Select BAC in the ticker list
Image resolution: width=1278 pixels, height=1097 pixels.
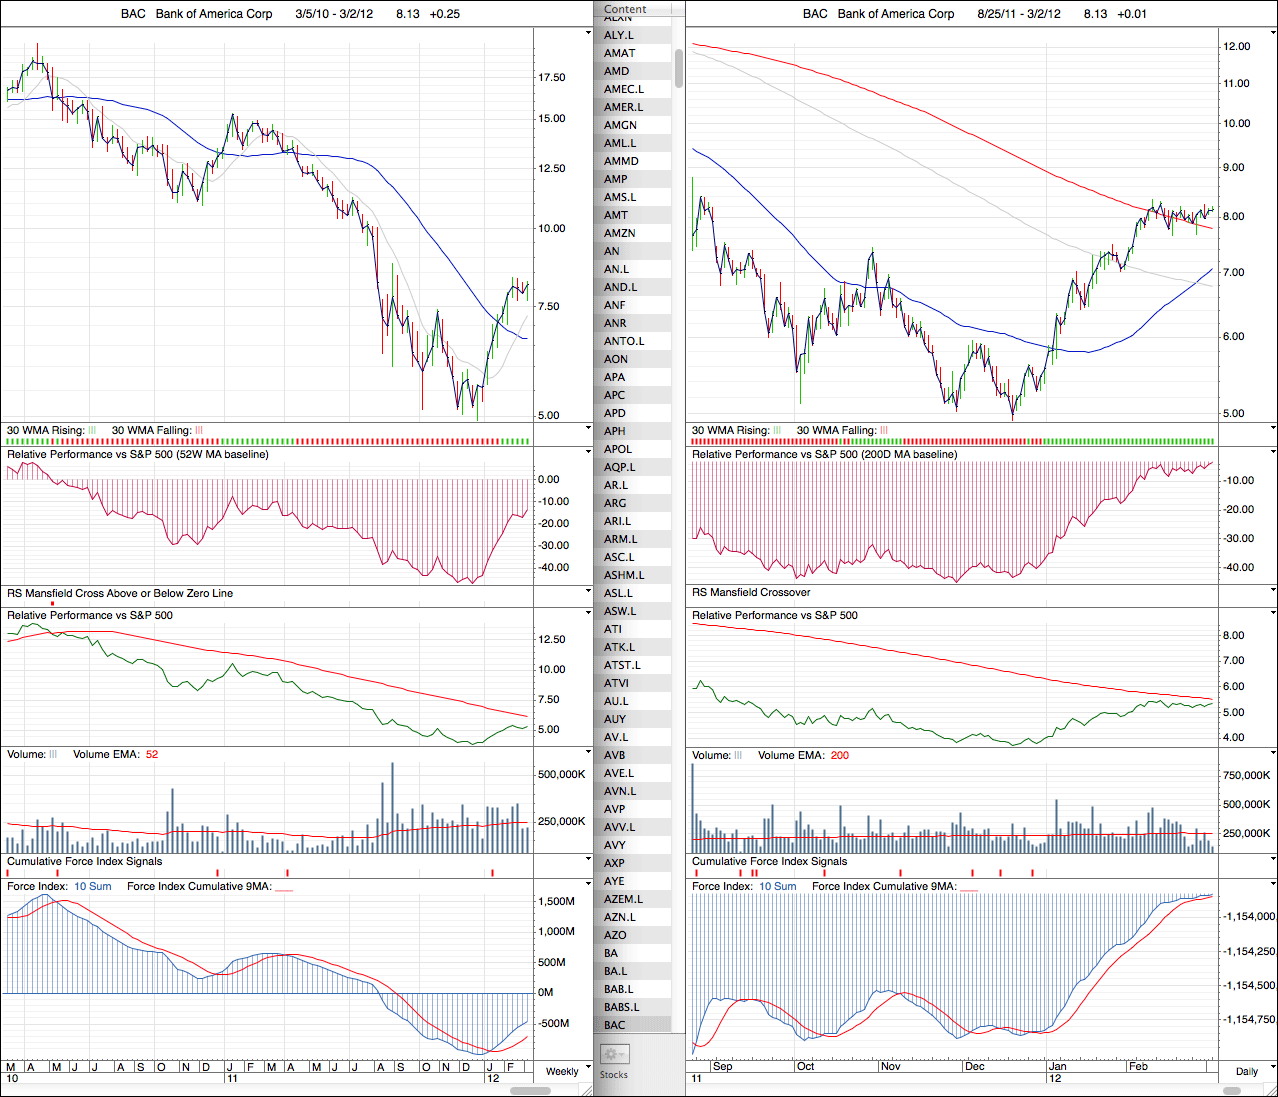pos(615,1025)
